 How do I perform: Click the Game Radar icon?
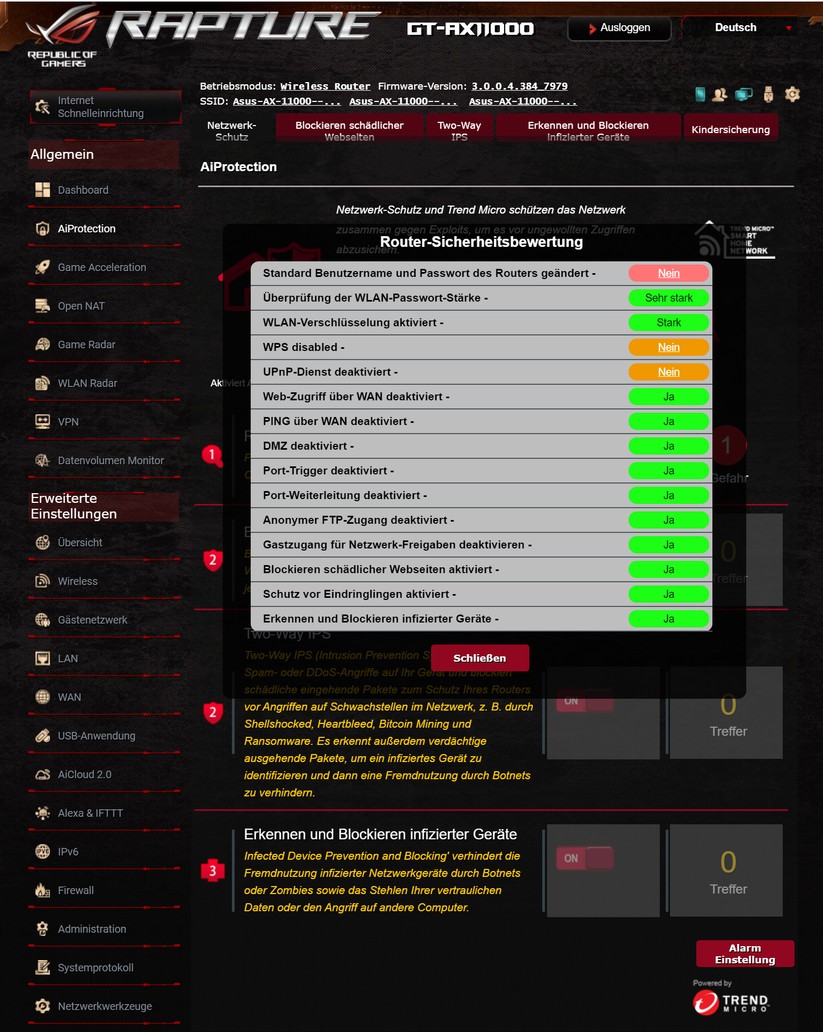tap(42, 345)
